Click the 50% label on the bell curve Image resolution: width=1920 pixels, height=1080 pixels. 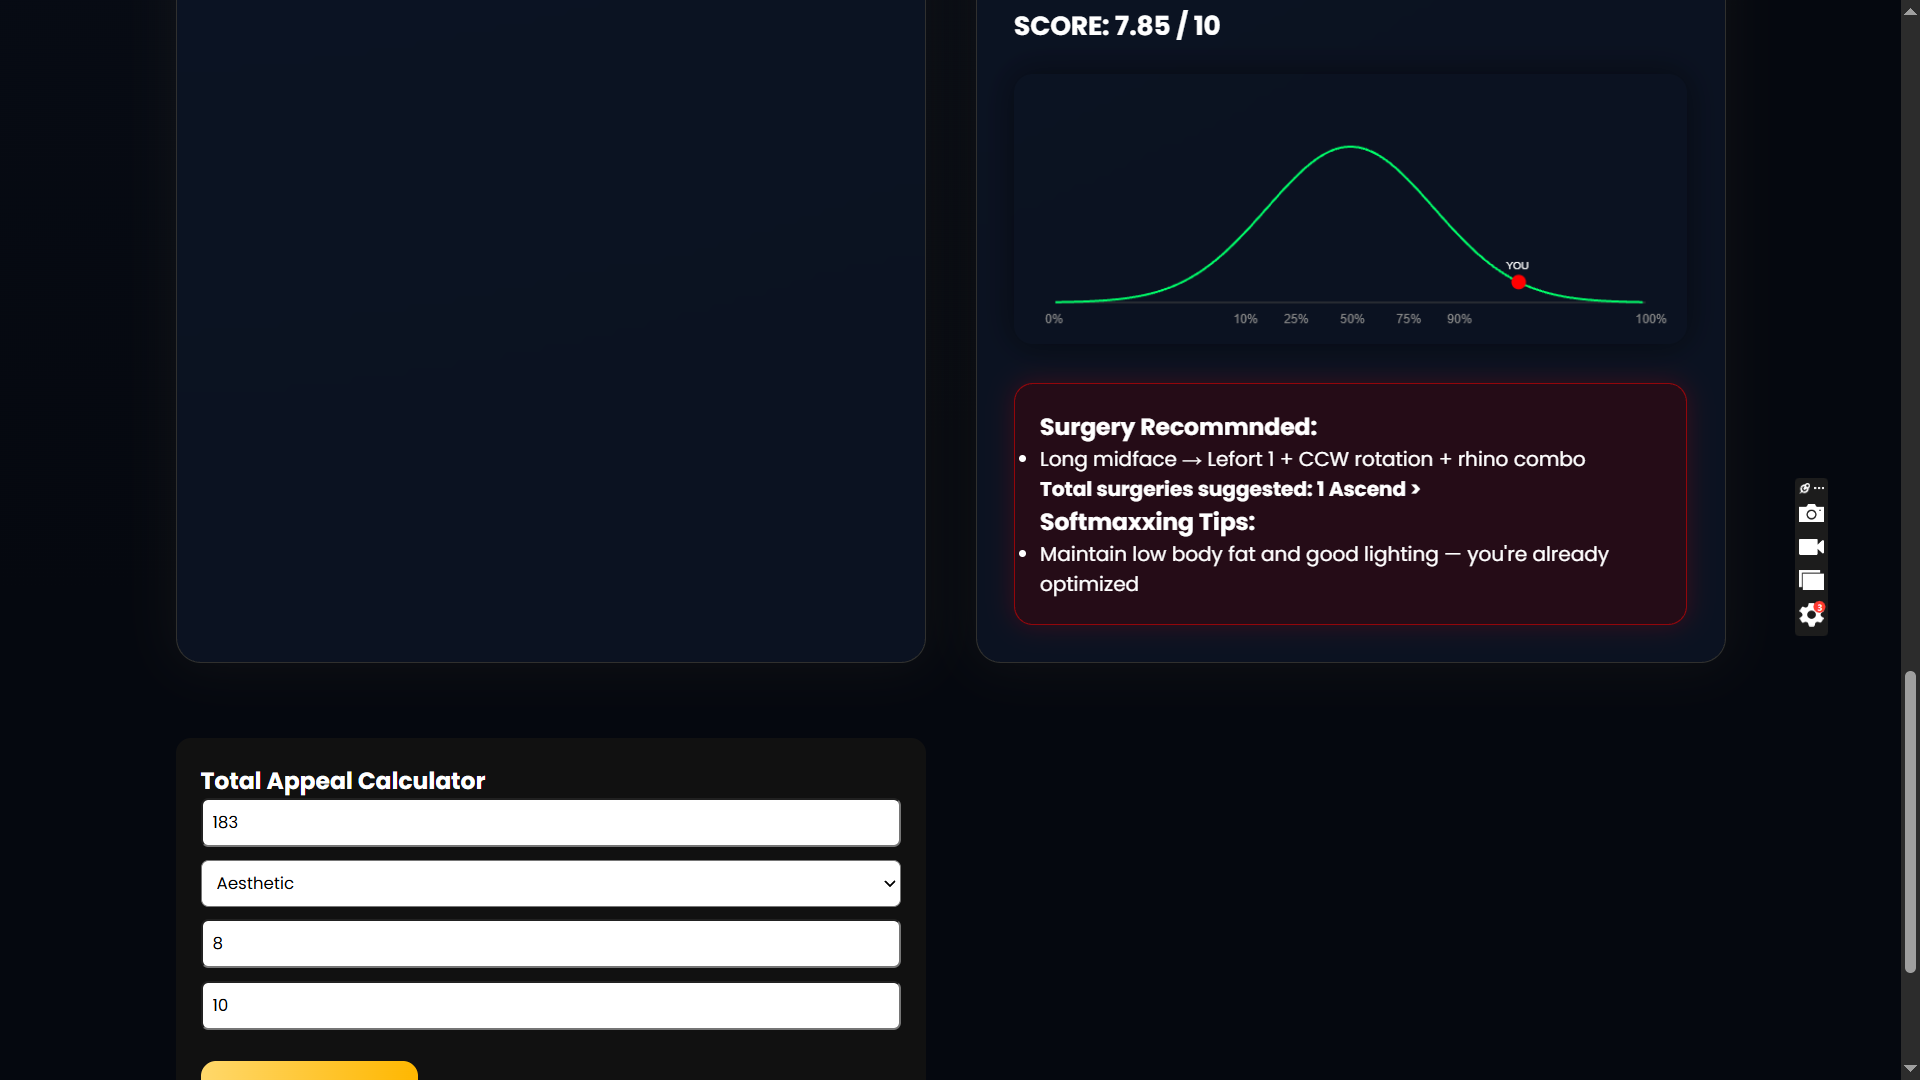[x=1352, y=319]
